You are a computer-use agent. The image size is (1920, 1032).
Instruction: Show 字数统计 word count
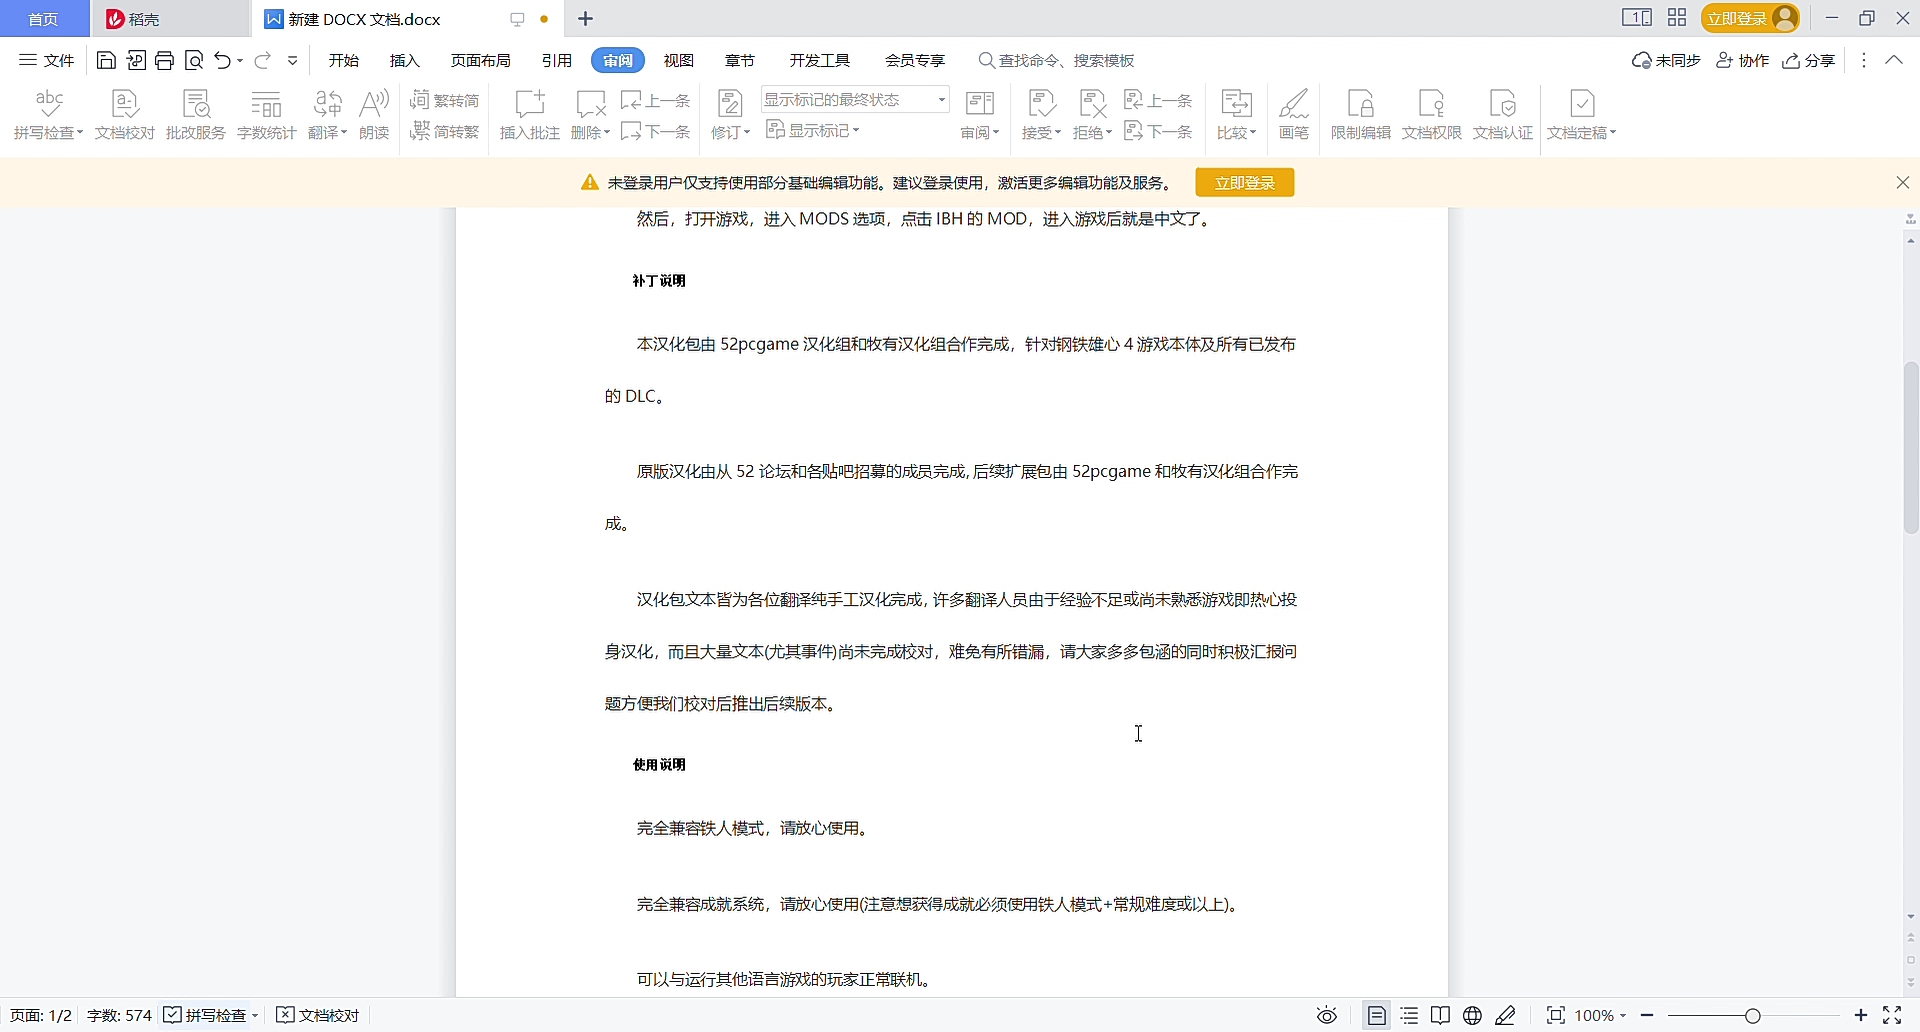266,115
